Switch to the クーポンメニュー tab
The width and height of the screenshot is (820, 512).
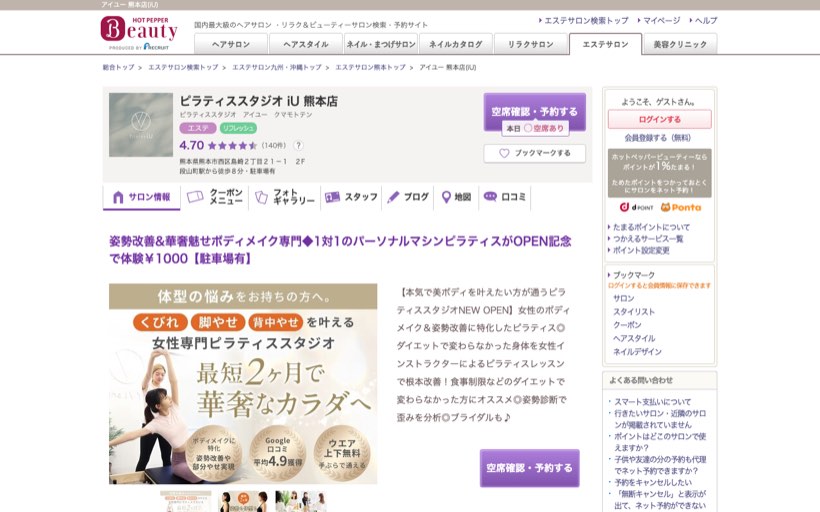coord(215,197)
